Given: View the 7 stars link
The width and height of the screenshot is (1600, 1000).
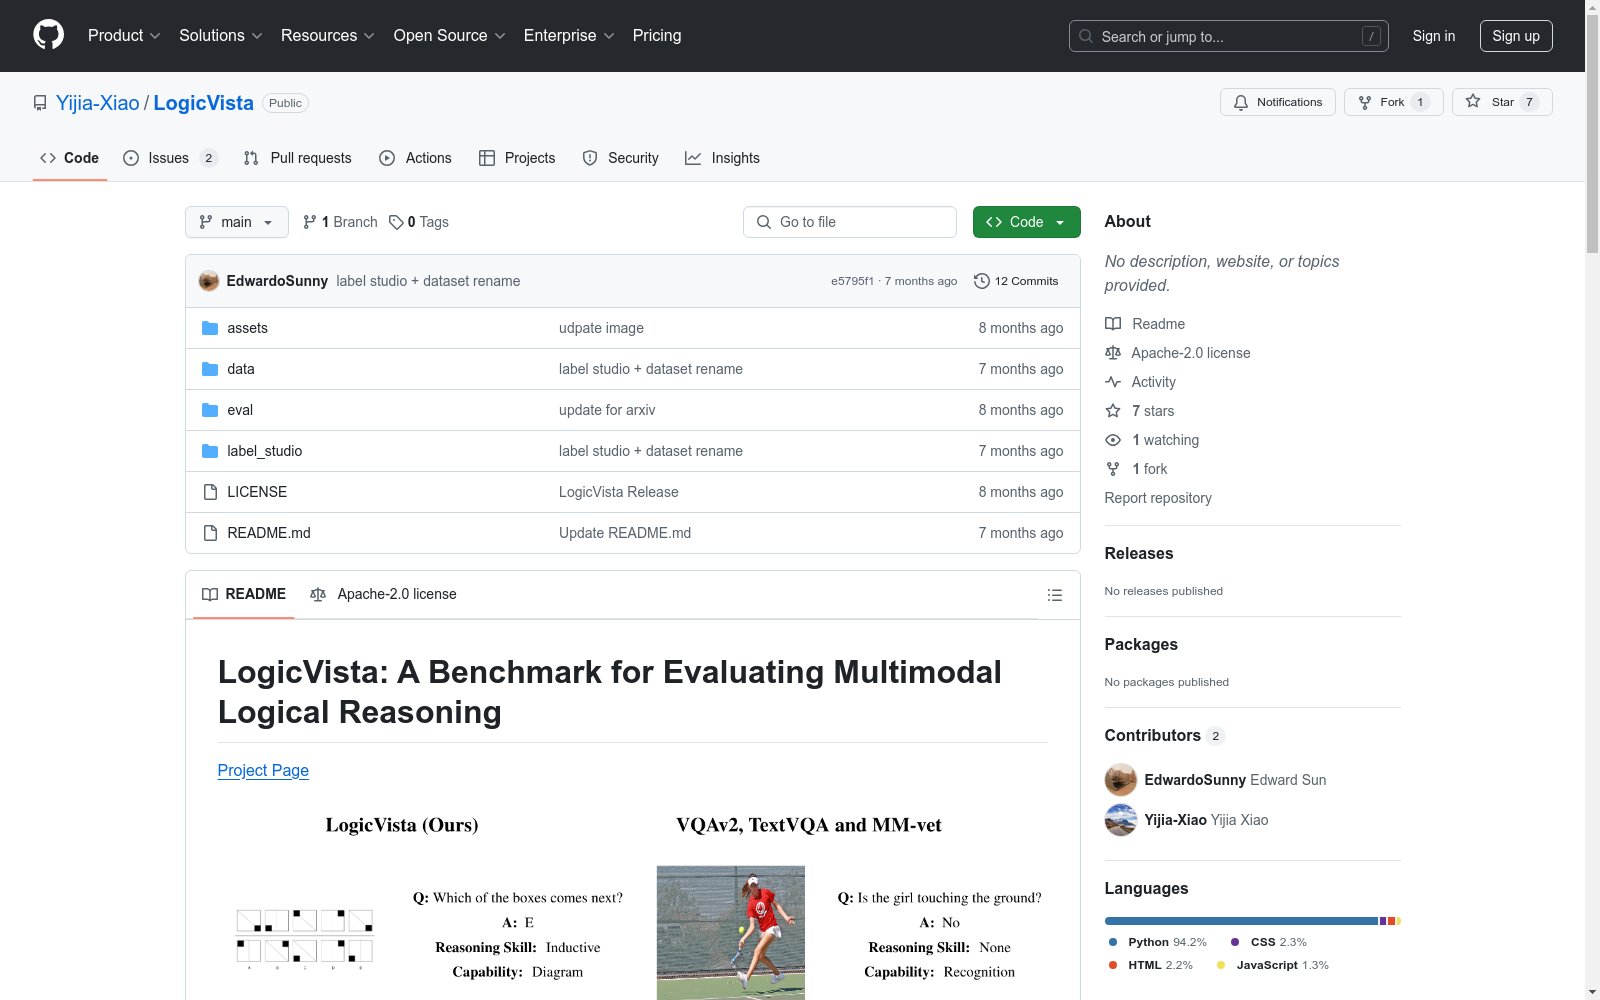Looking at the screenshot, I should click(1140, 411).
